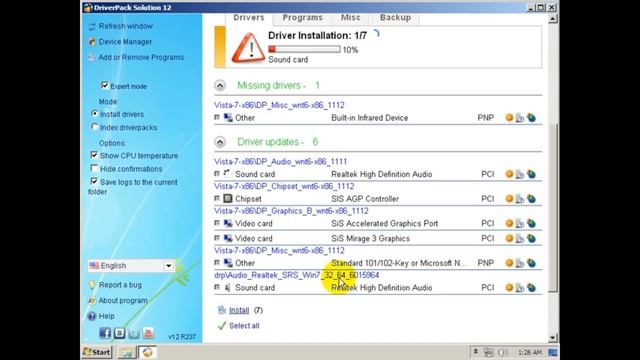The width and height of the screenshot is (640, 360).
Task: Open the Facebook social icon
Action: [x=105, y=333]
